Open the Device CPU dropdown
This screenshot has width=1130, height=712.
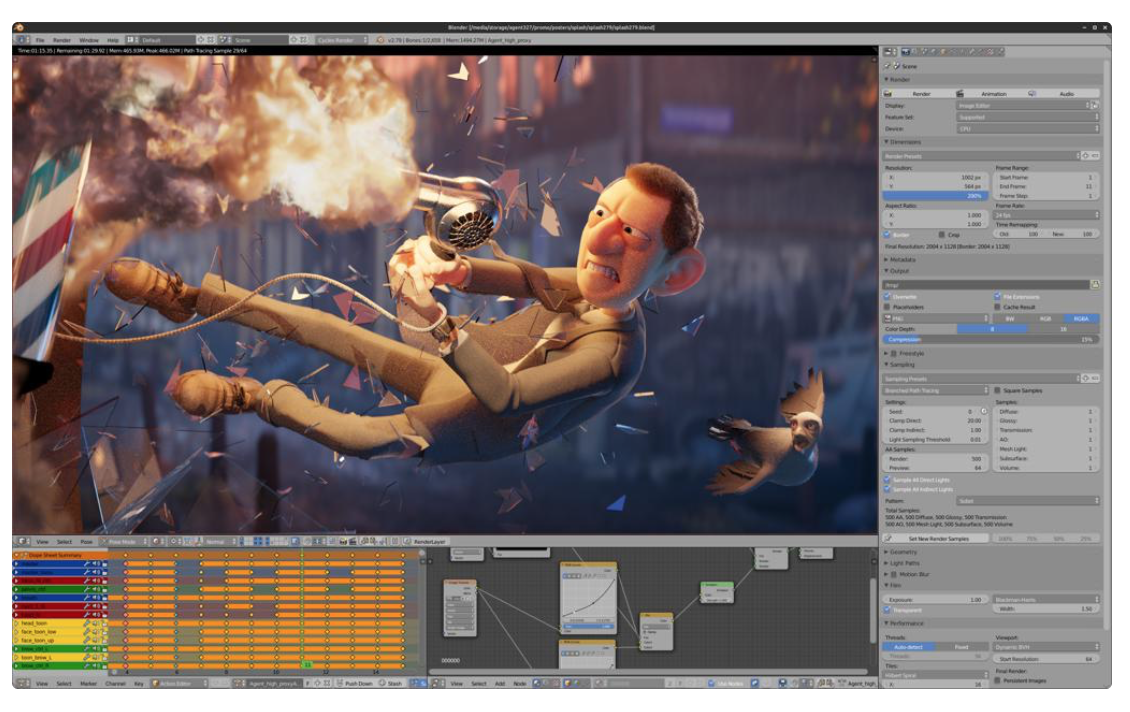tap(1028, 129)
